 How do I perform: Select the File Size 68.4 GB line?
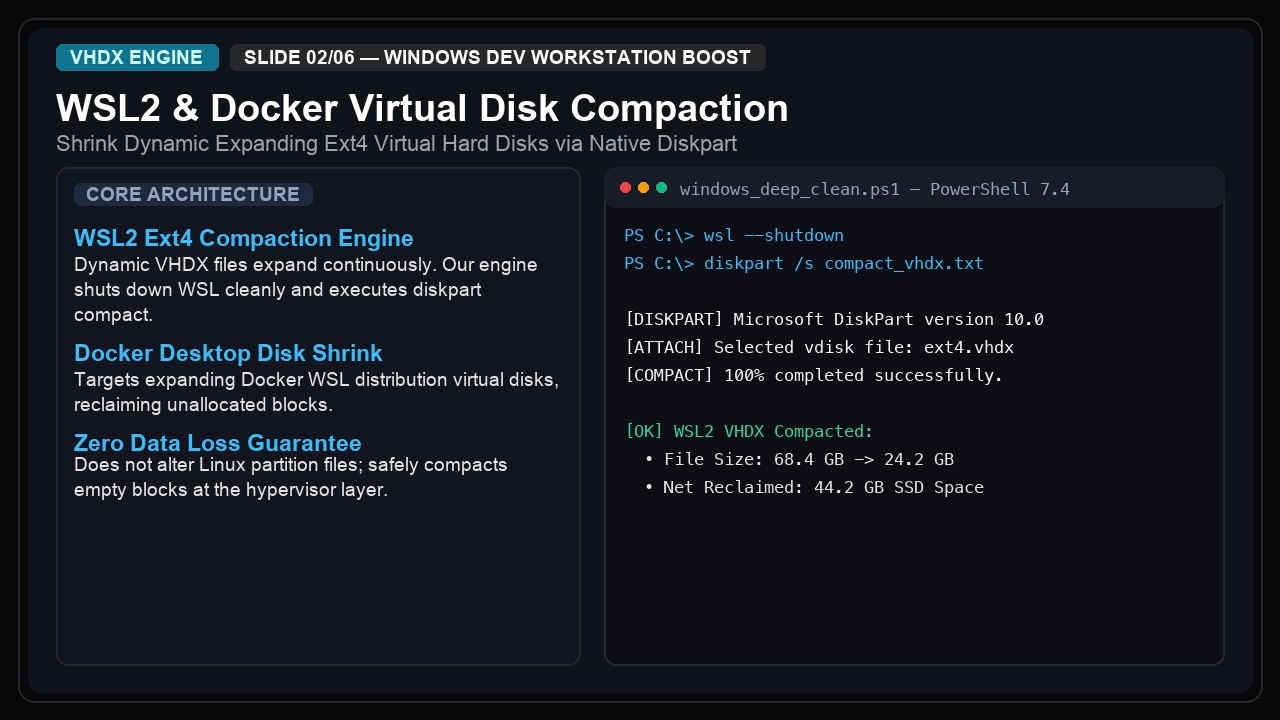click(799, 460)
